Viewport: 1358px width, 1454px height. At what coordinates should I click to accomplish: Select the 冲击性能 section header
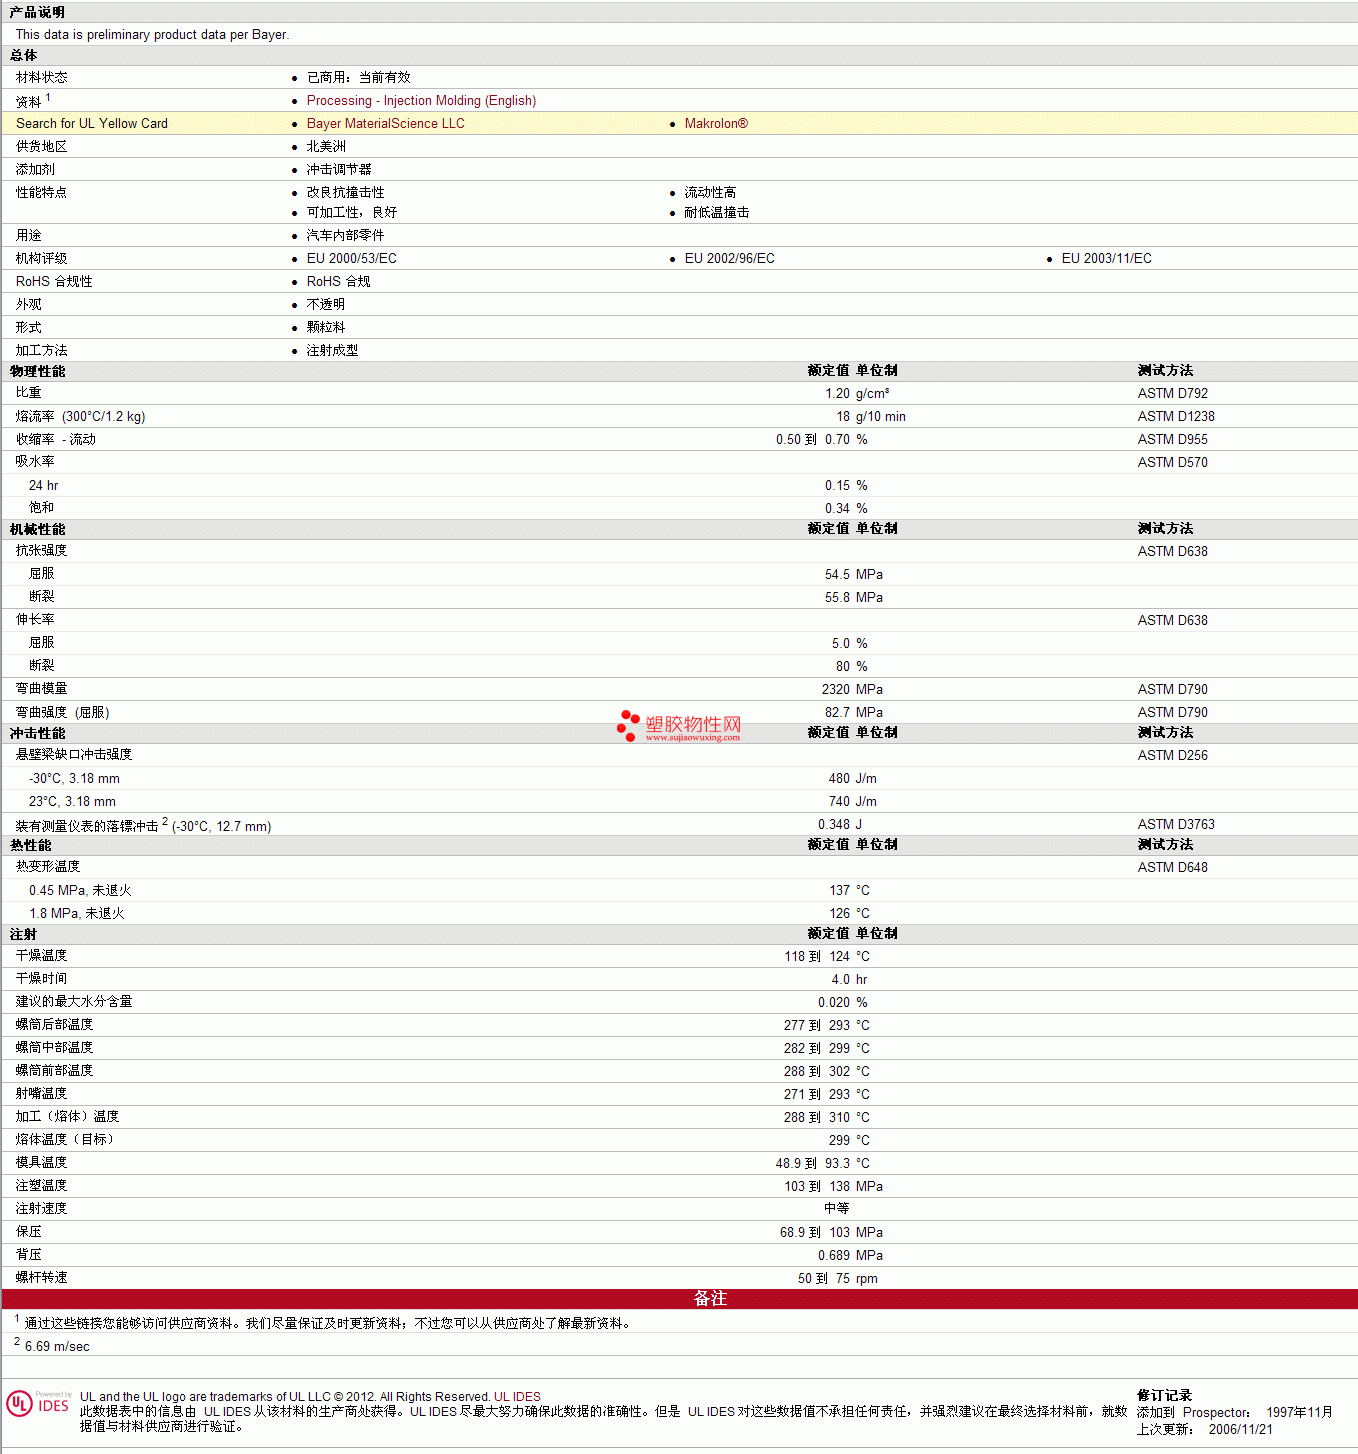tap(37, 733)
